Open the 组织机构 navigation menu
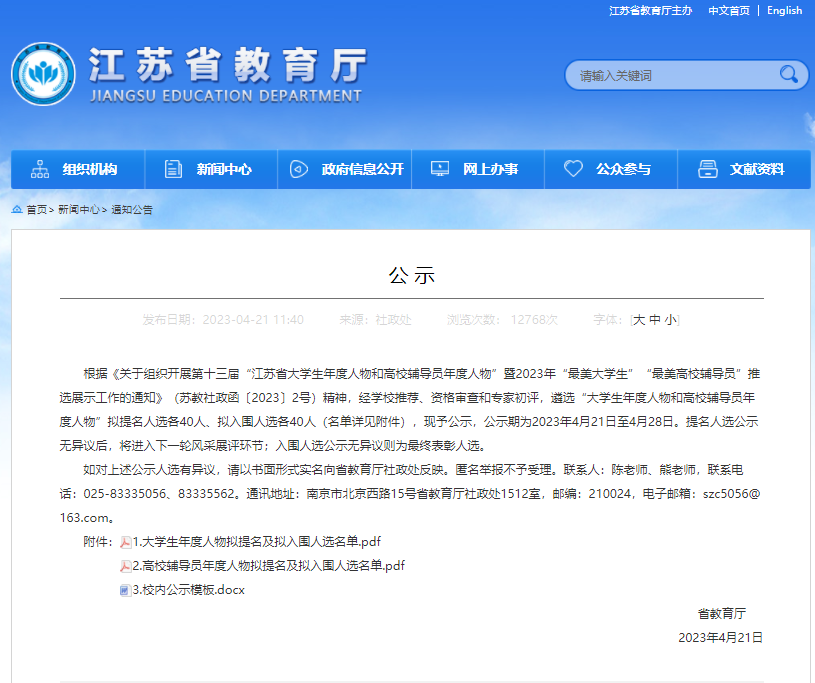 coord(89,169)
